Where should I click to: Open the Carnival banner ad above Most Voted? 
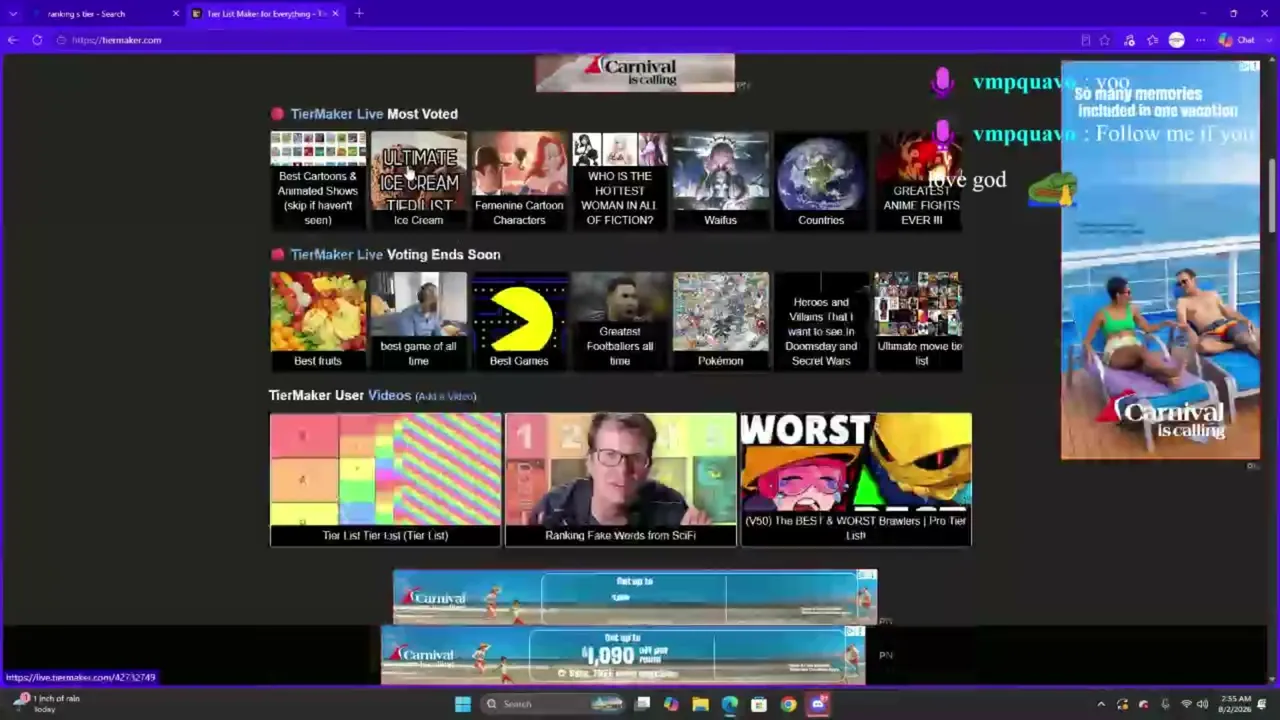click(x=635, y=72)
